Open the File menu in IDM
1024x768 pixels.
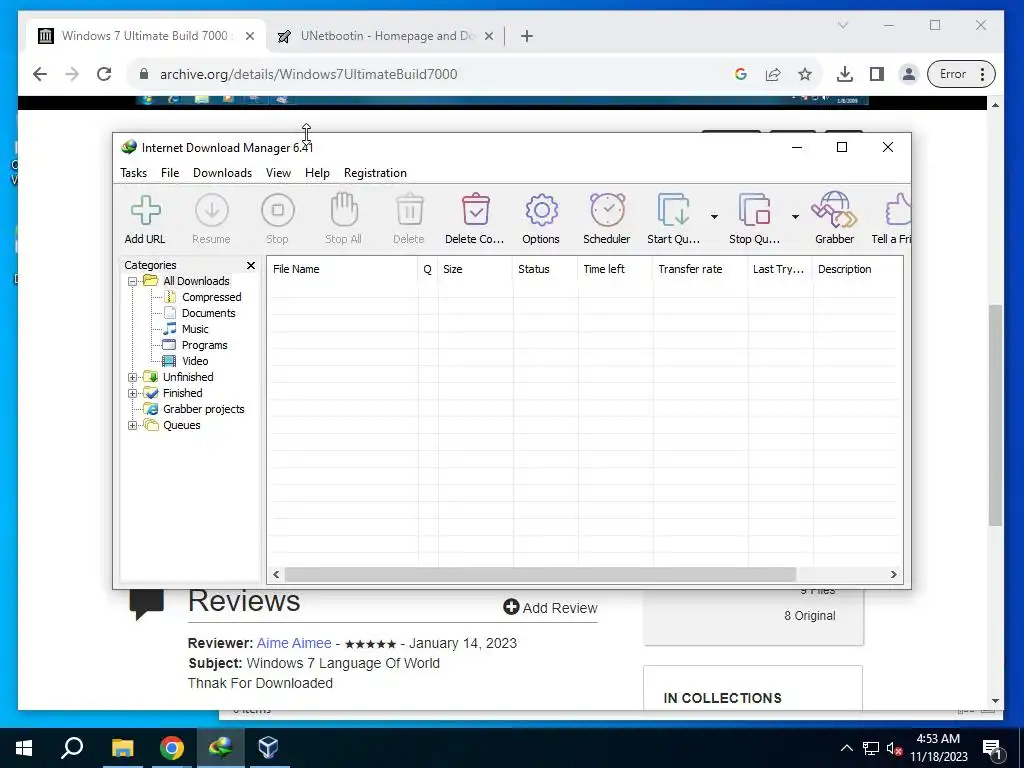[x=170, y=173]
